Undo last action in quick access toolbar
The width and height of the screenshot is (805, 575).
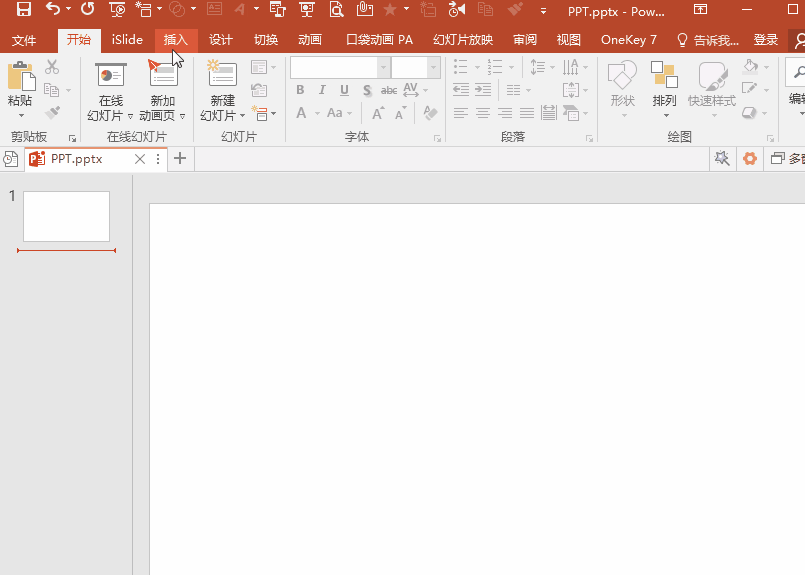tap(52, 9)
